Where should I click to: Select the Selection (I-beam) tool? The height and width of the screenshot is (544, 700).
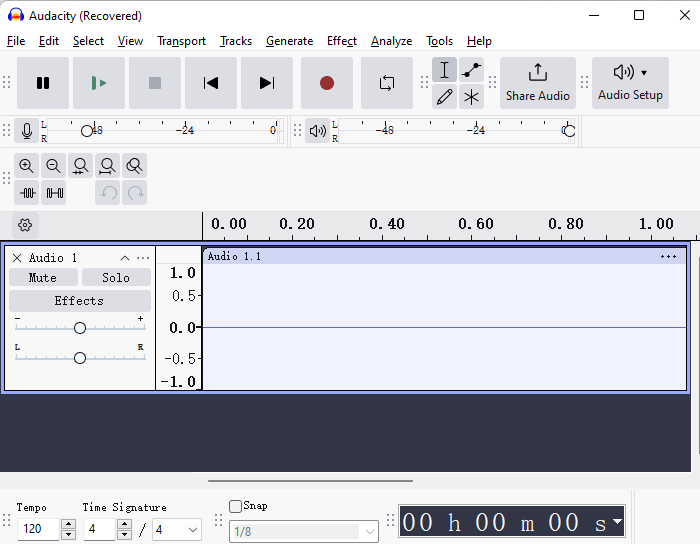444,70
